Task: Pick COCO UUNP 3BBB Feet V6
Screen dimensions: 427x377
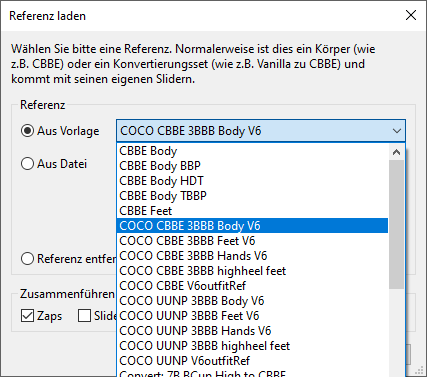Action: coord(252,316)
